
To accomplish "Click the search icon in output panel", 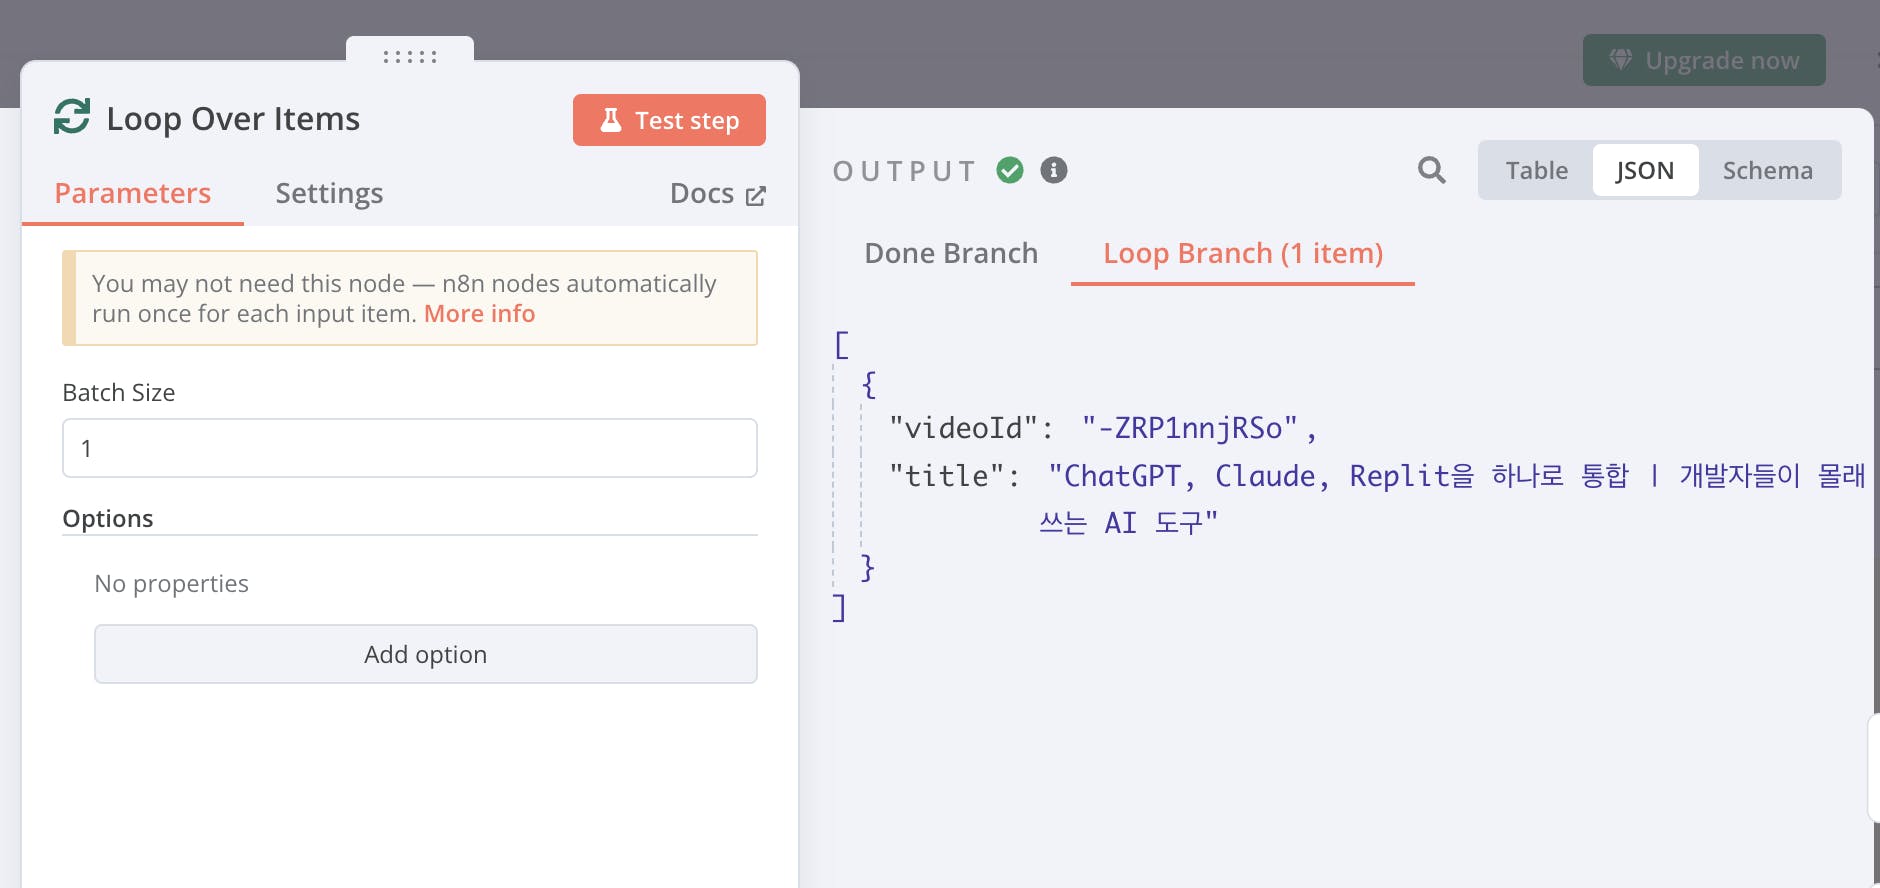I will pyautogui.click(x=1431, y=170).
